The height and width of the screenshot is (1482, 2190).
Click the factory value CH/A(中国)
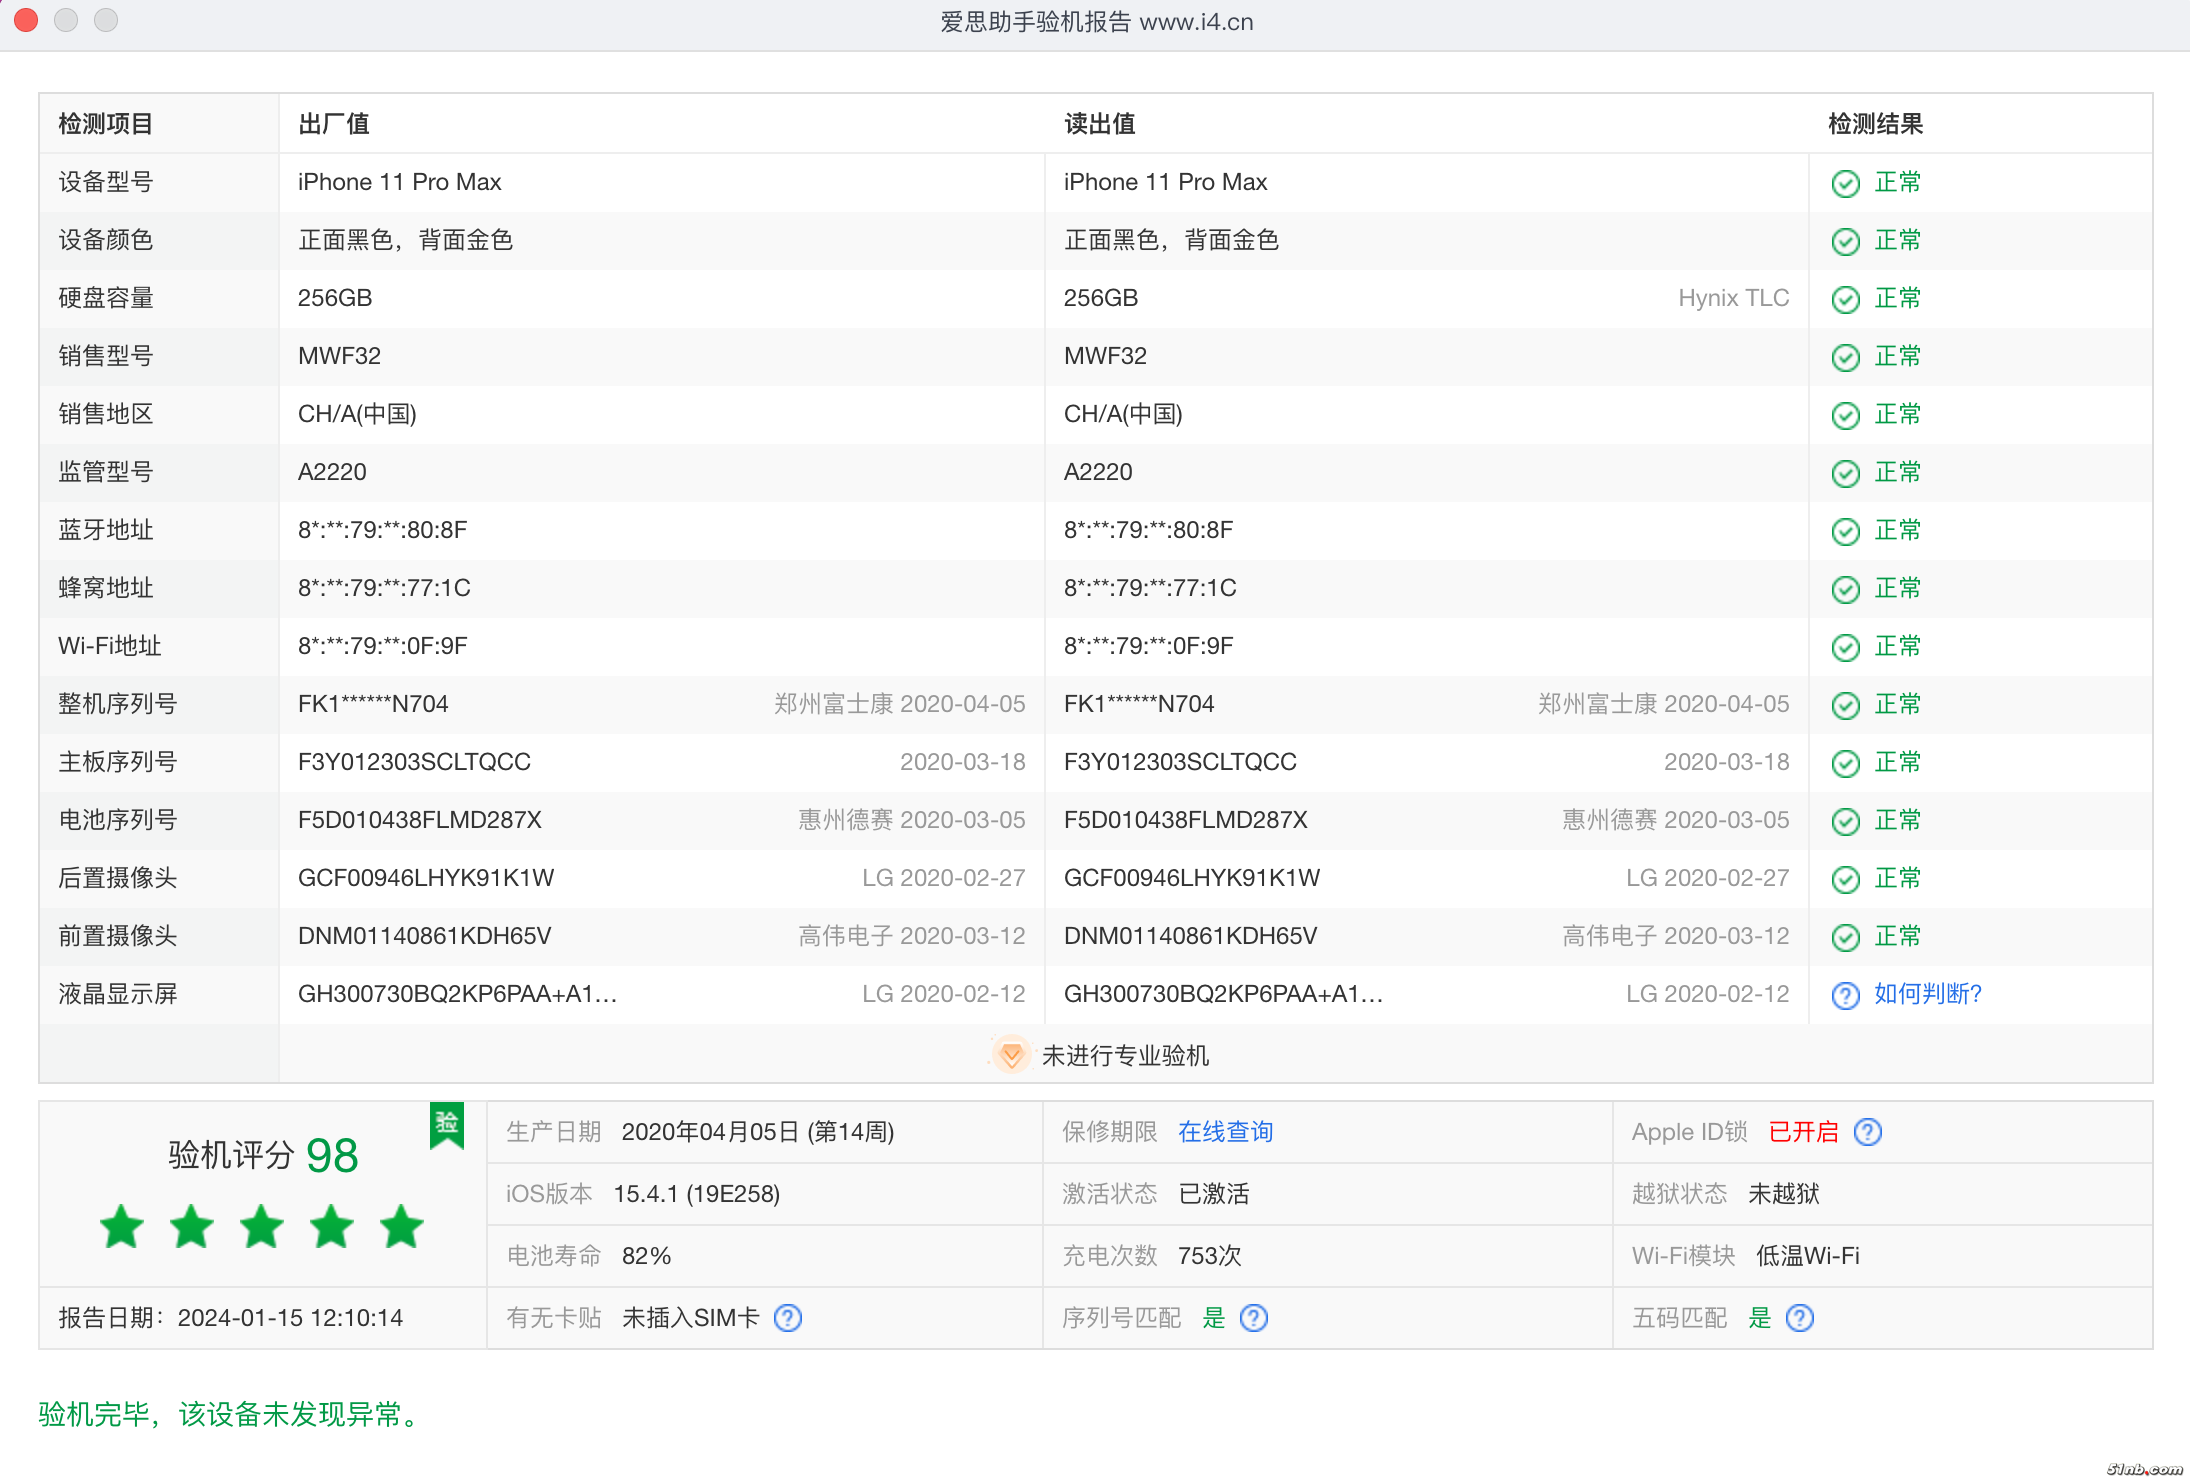[x=357, y=414]
